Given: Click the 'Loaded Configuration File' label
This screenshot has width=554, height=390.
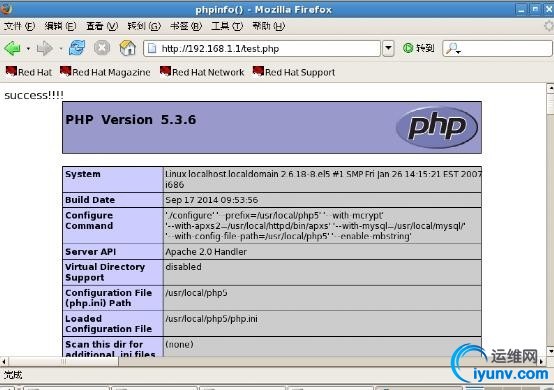Looking at the screenshot, I should pos(108,324).
